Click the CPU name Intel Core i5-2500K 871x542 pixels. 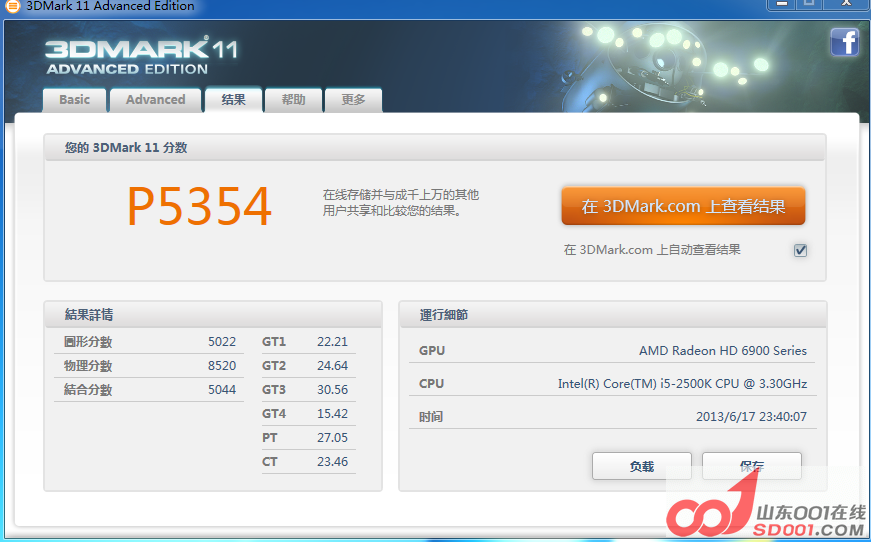(x=682, y=383)
